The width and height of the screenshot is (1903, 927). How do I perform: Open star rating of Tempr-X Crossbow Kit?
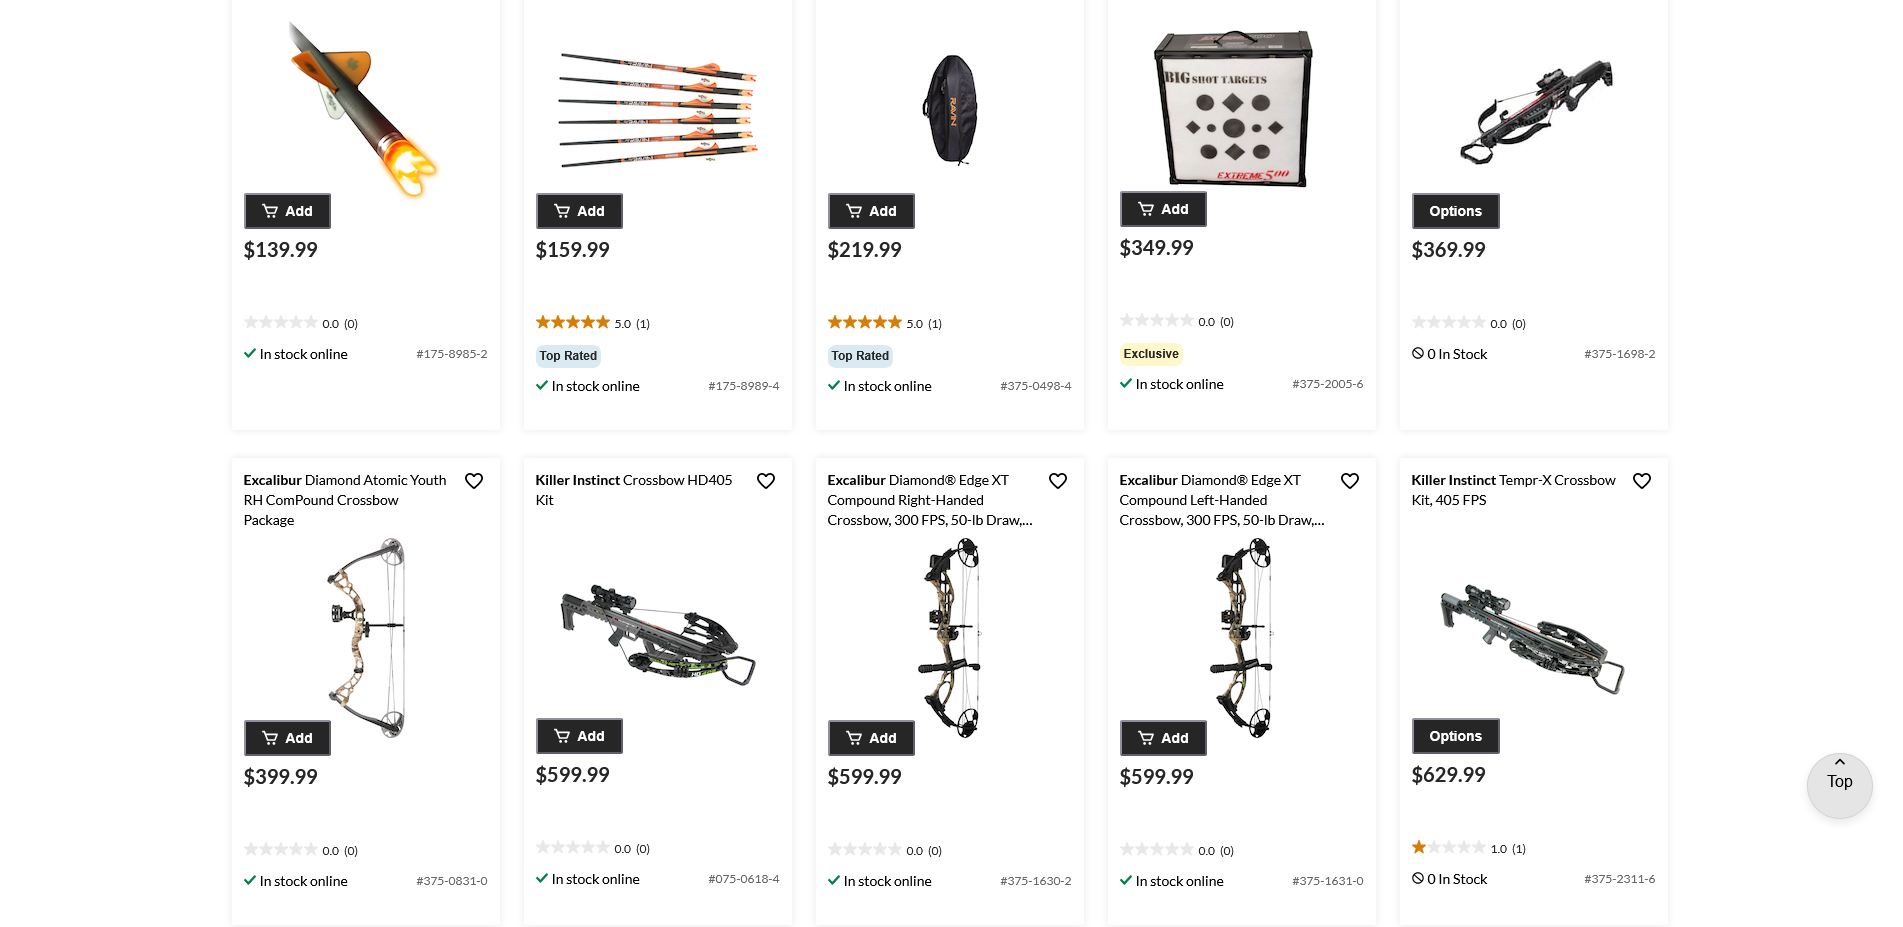[x=1468, y=848]
